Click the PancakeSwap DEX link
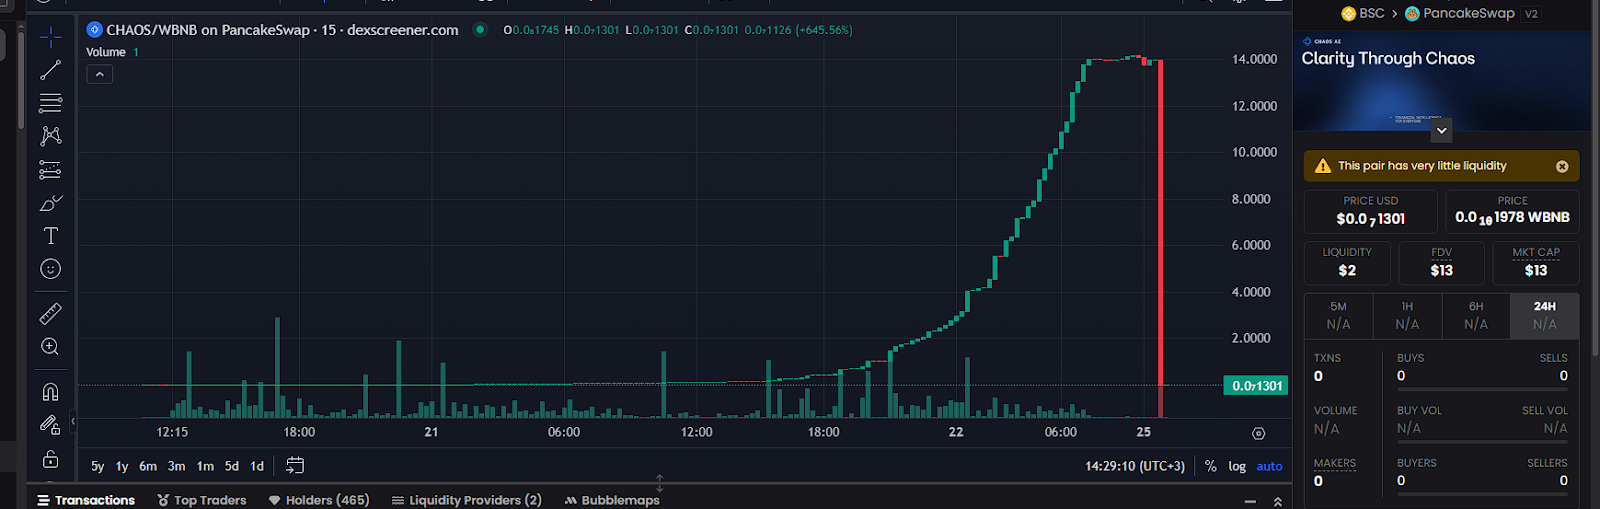This screenshot has height=509, width=1600. [x=1460, y=13]
